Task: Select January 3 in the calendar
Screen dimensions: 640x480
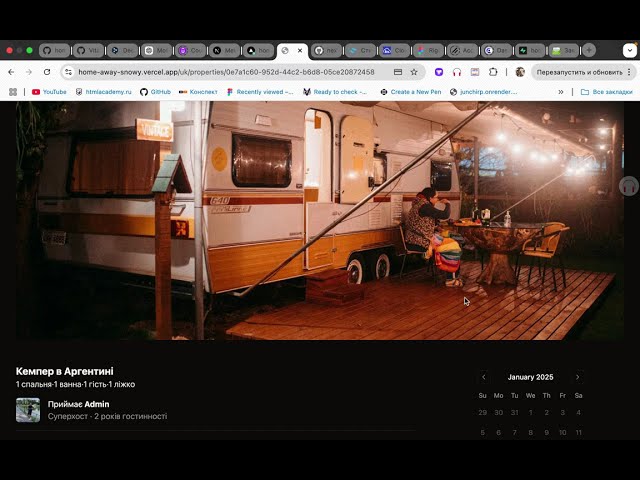Action: [562, 413]
